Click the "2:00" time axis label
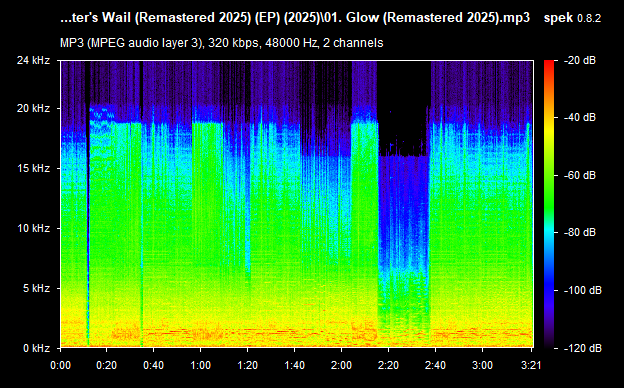 [341, 365]
